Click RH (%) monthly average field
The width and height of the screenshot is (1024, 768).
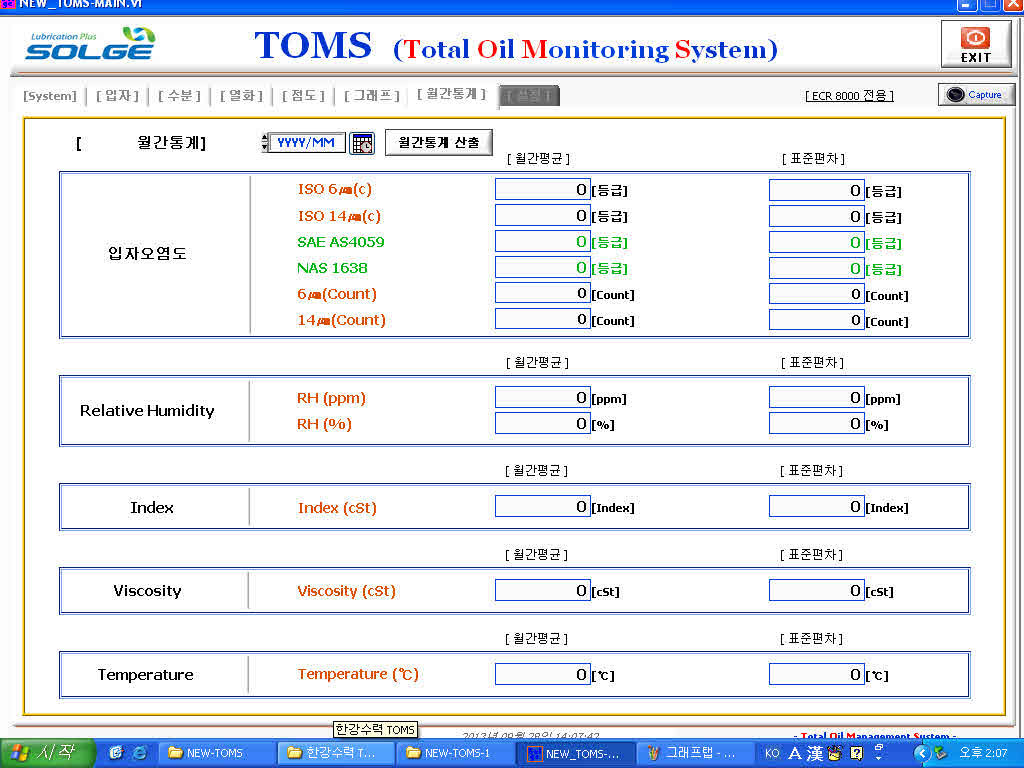click(x=543, y=423)
